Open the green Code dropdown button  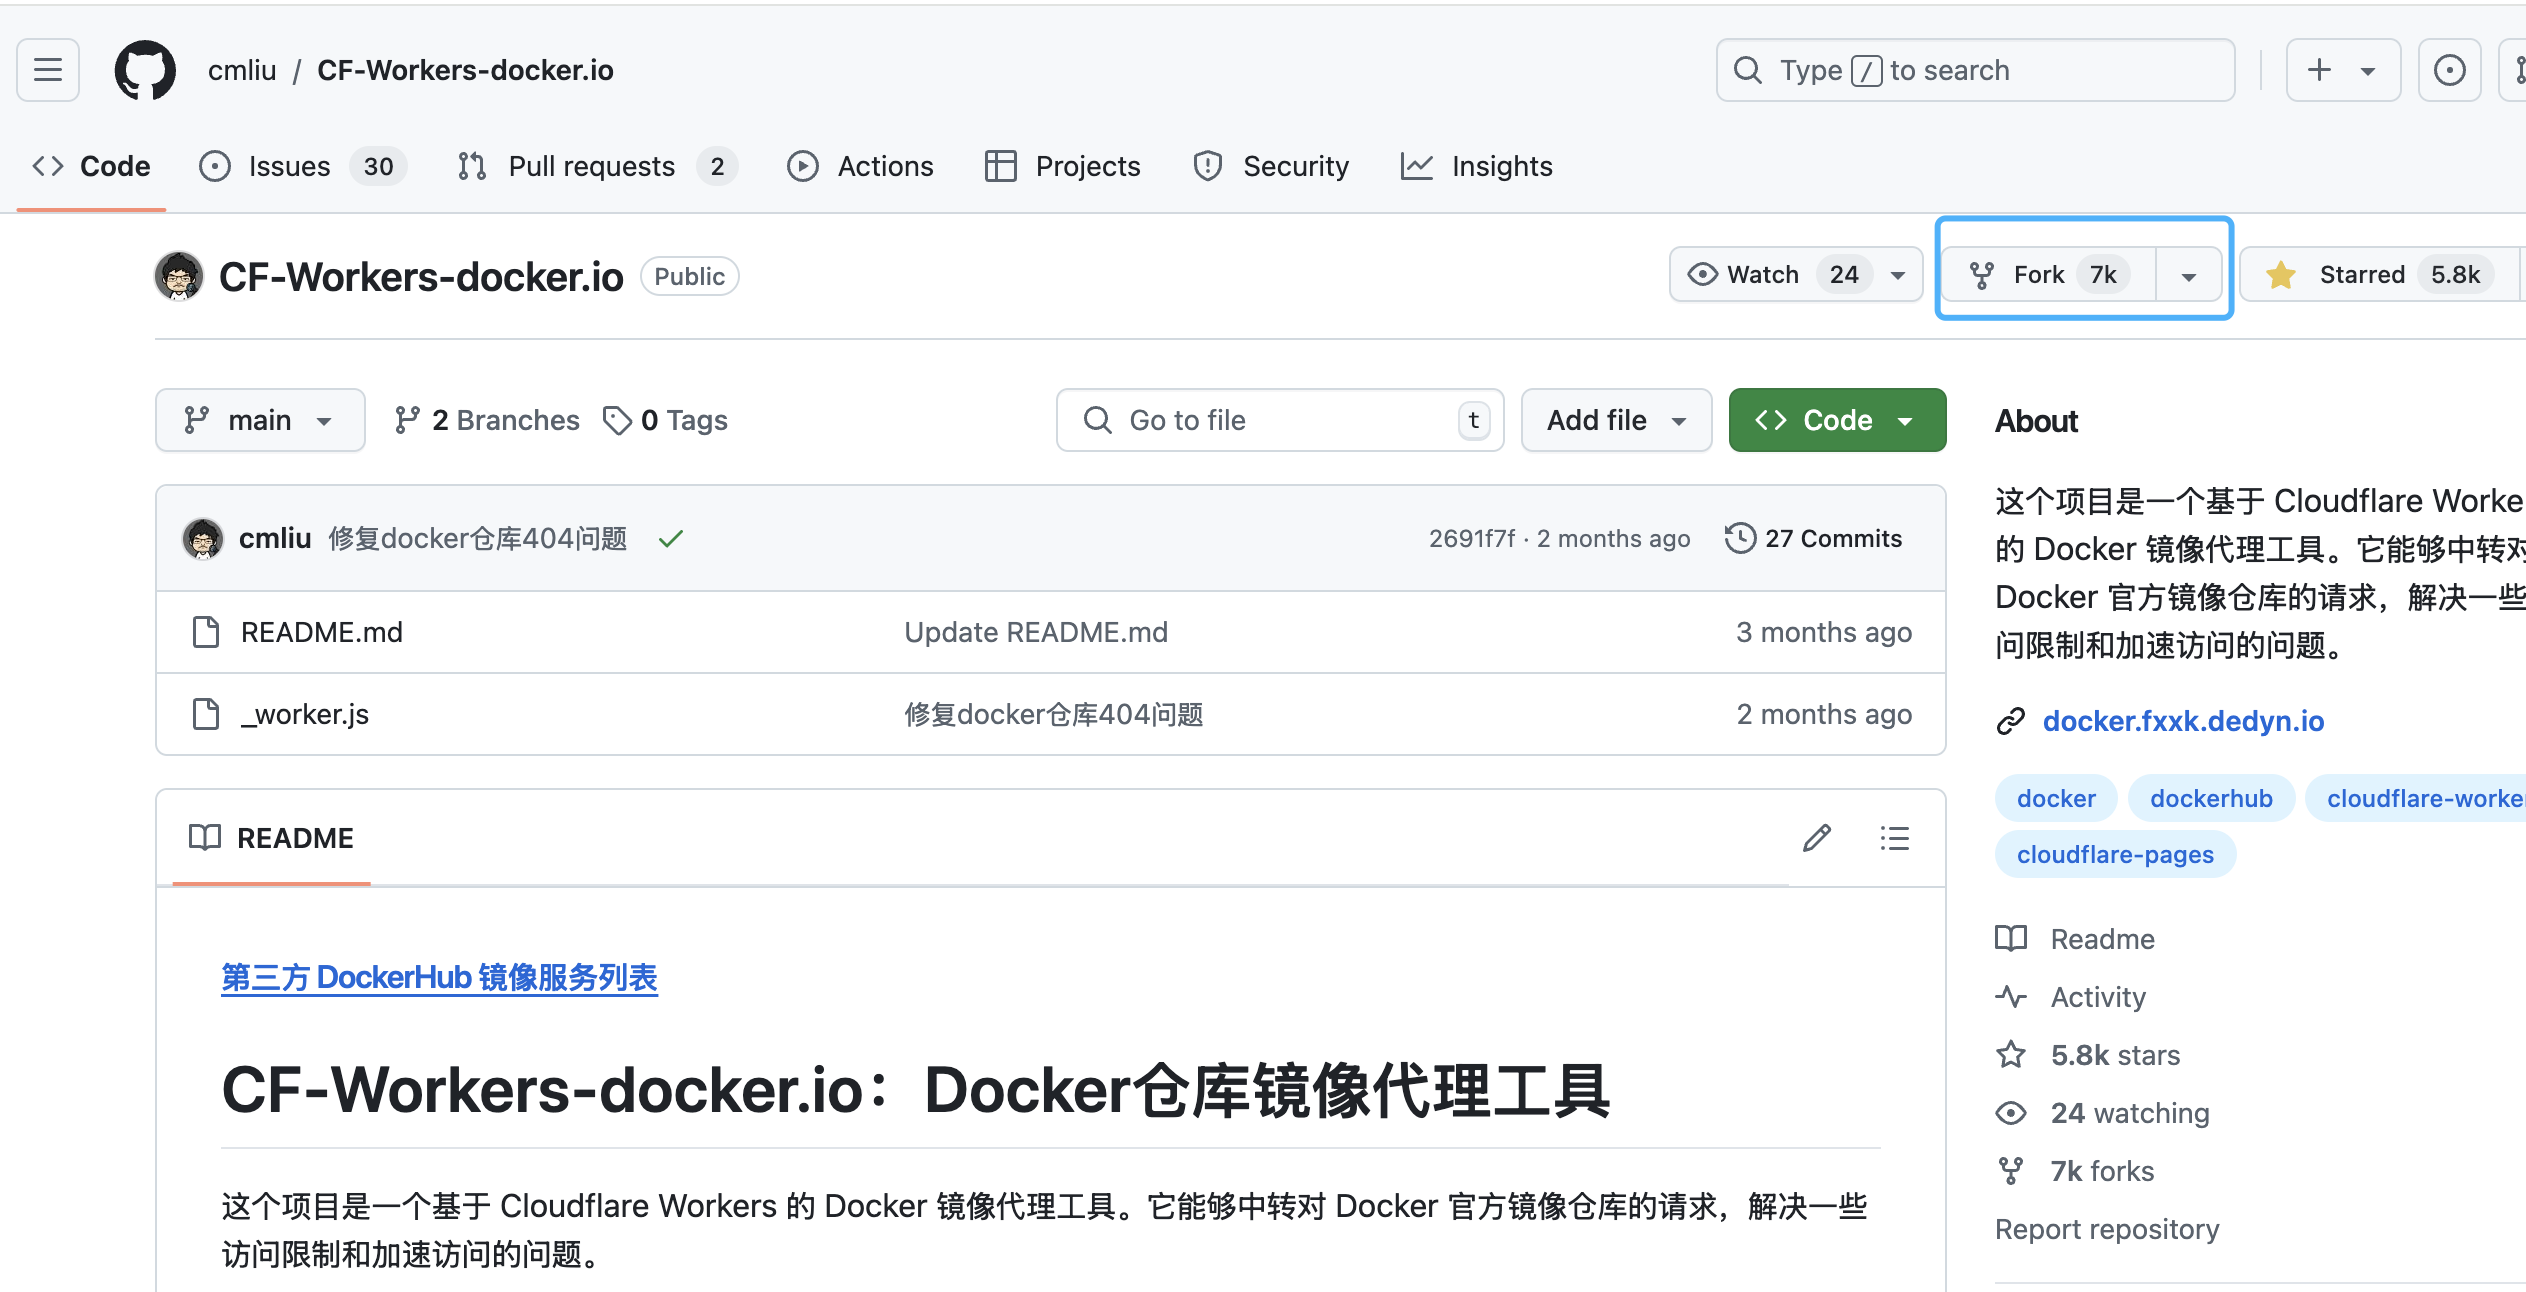1837,420
